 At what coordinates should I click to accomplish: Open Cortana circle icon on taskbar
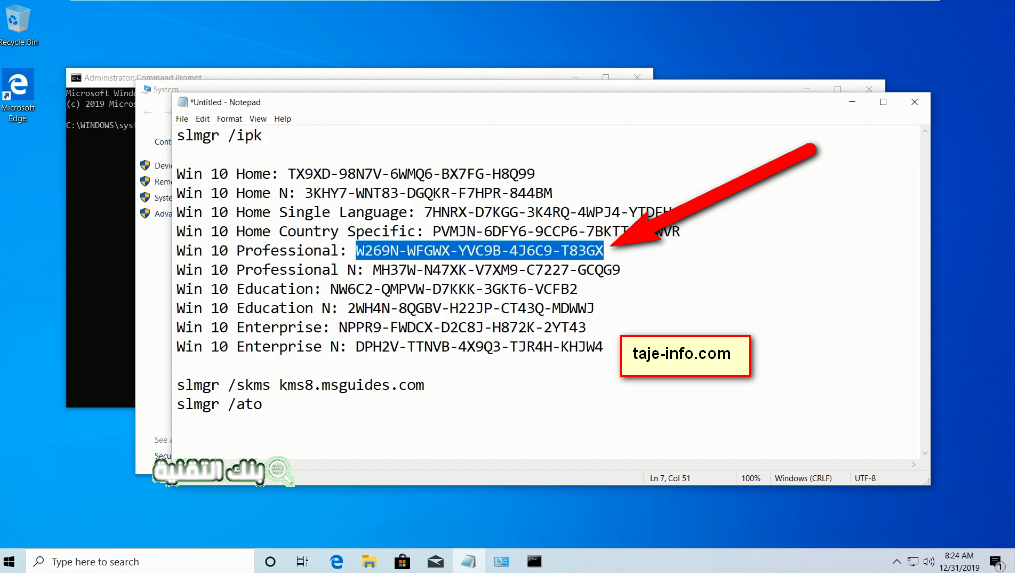tap(270, 561)
